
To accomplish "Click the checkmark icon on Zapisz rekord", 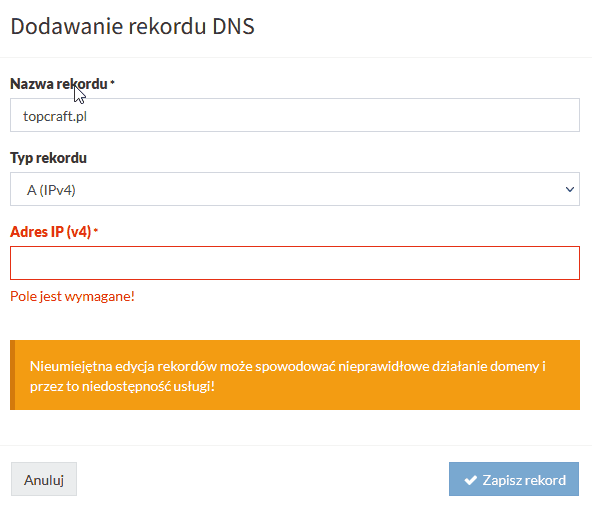I will point(470,480).
